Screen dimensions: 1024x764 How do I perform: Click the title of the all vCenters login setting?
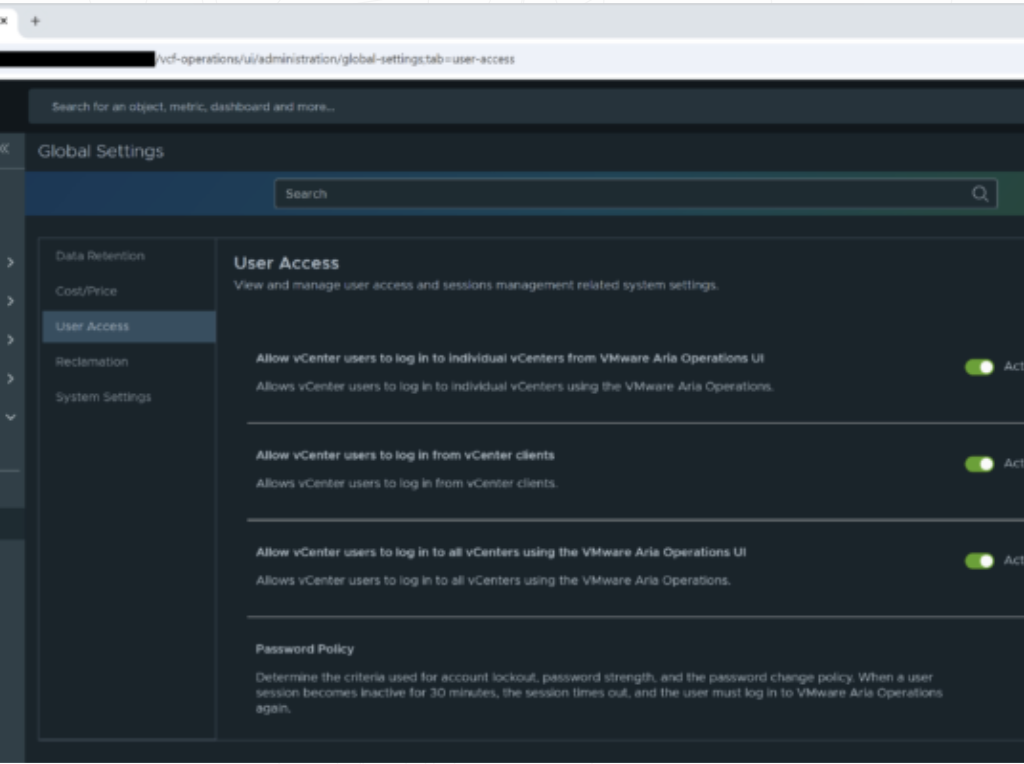(x=501, y=552)
